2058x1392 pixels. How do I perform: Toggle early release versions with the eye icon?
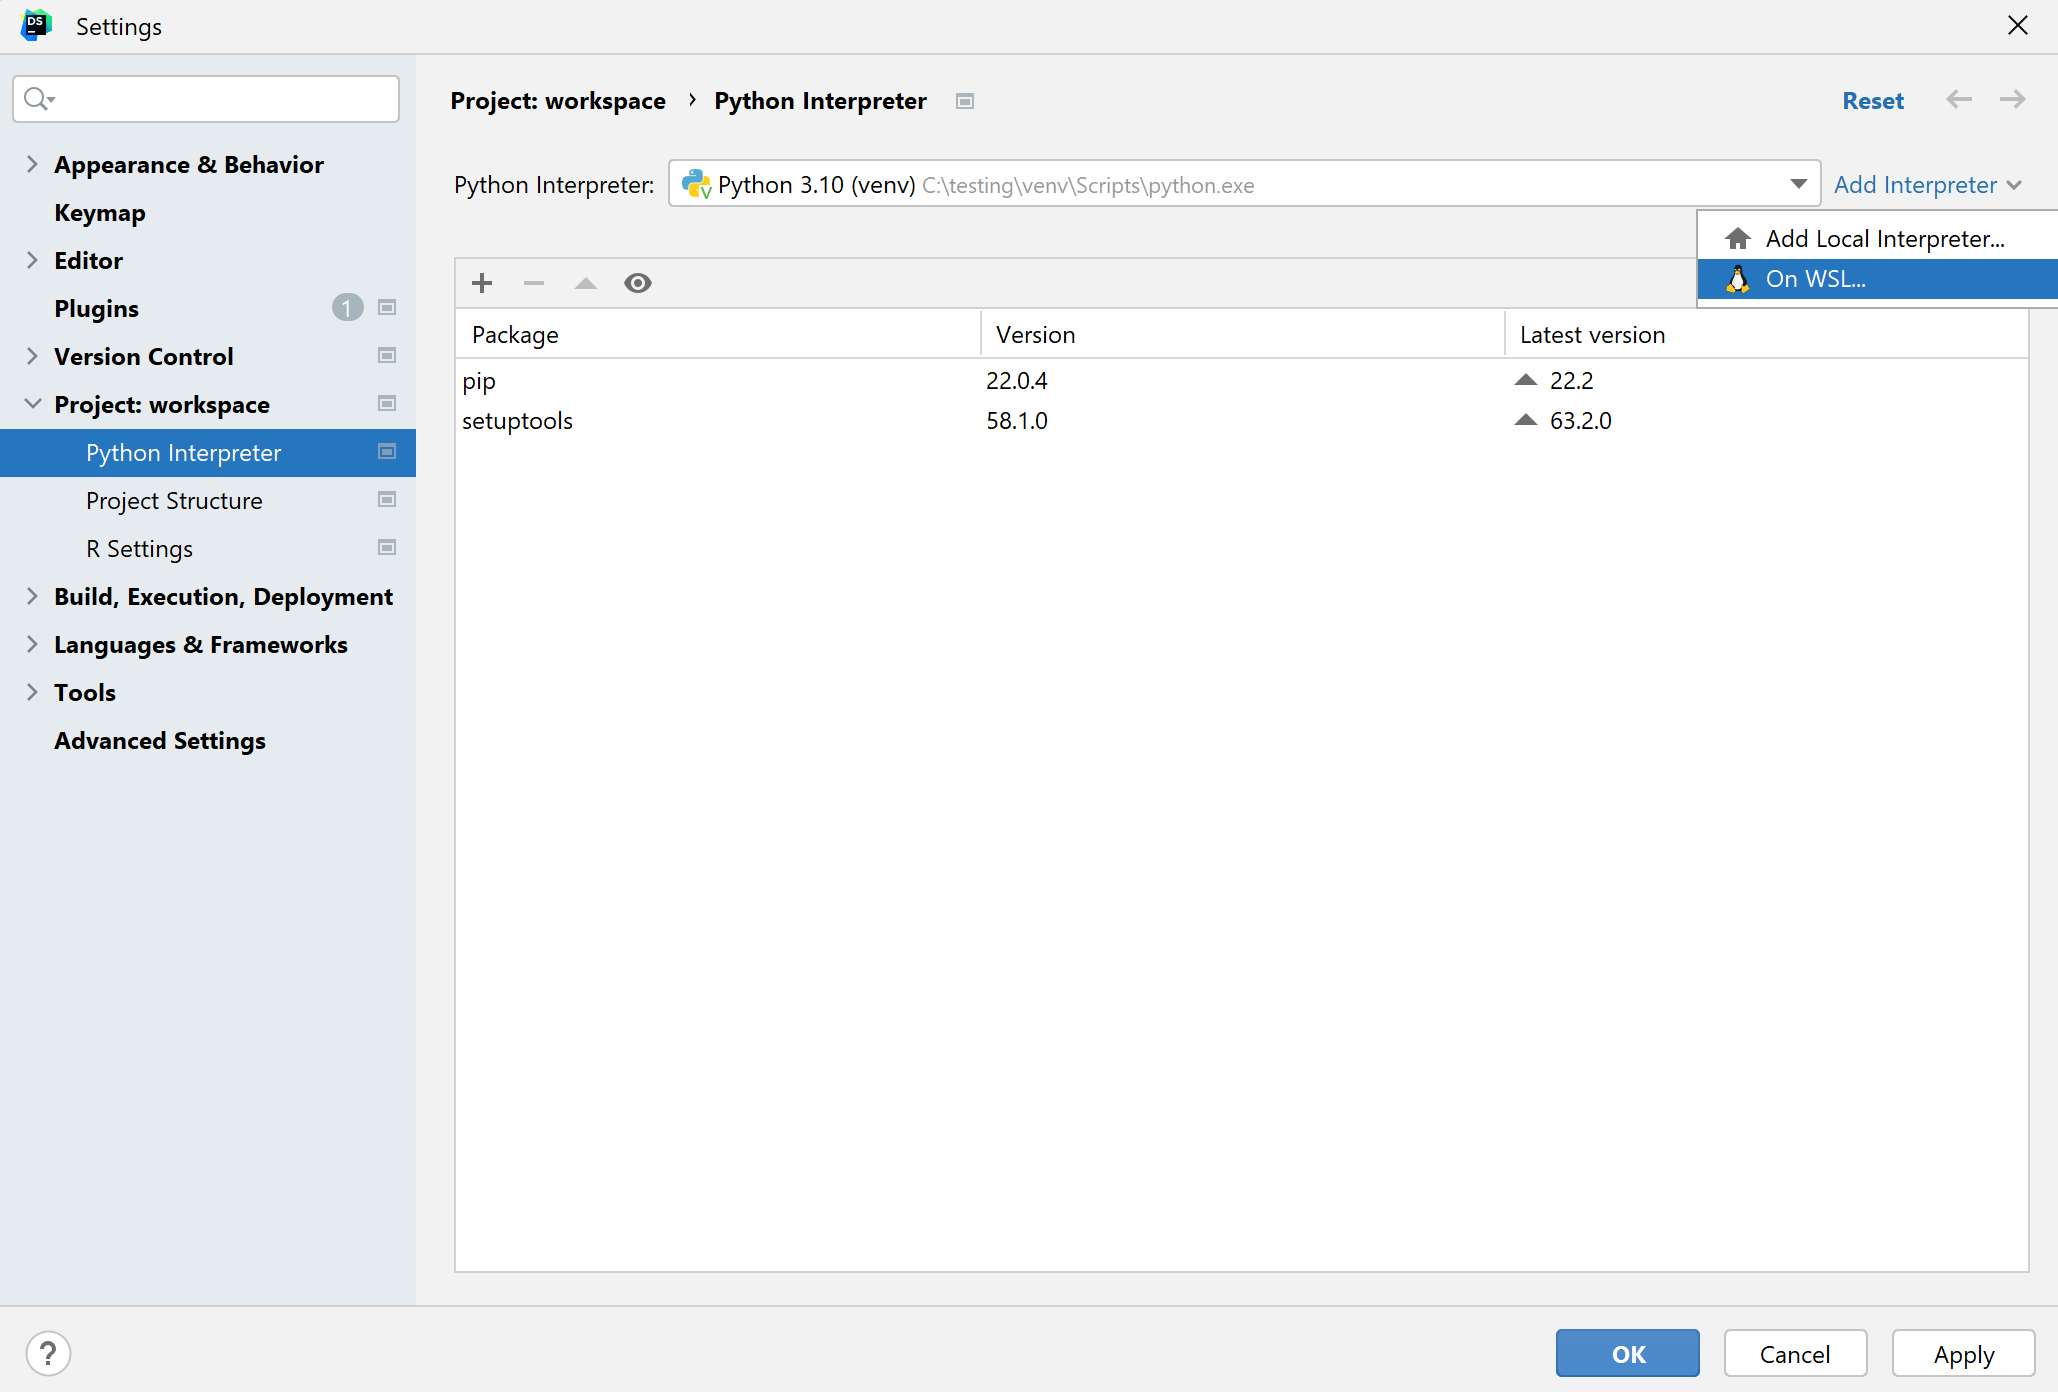(x=638, y=283)
